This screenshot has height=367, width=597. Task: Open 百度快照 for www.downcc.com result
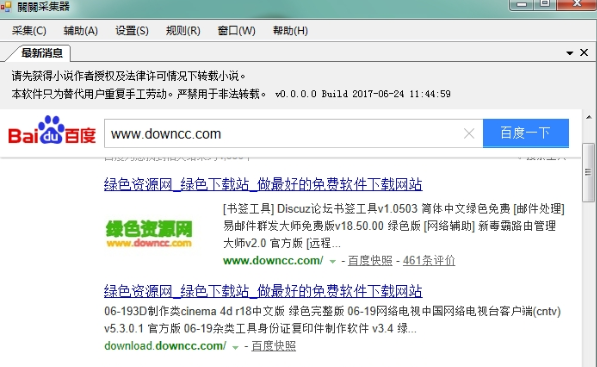tap(370, 260)
